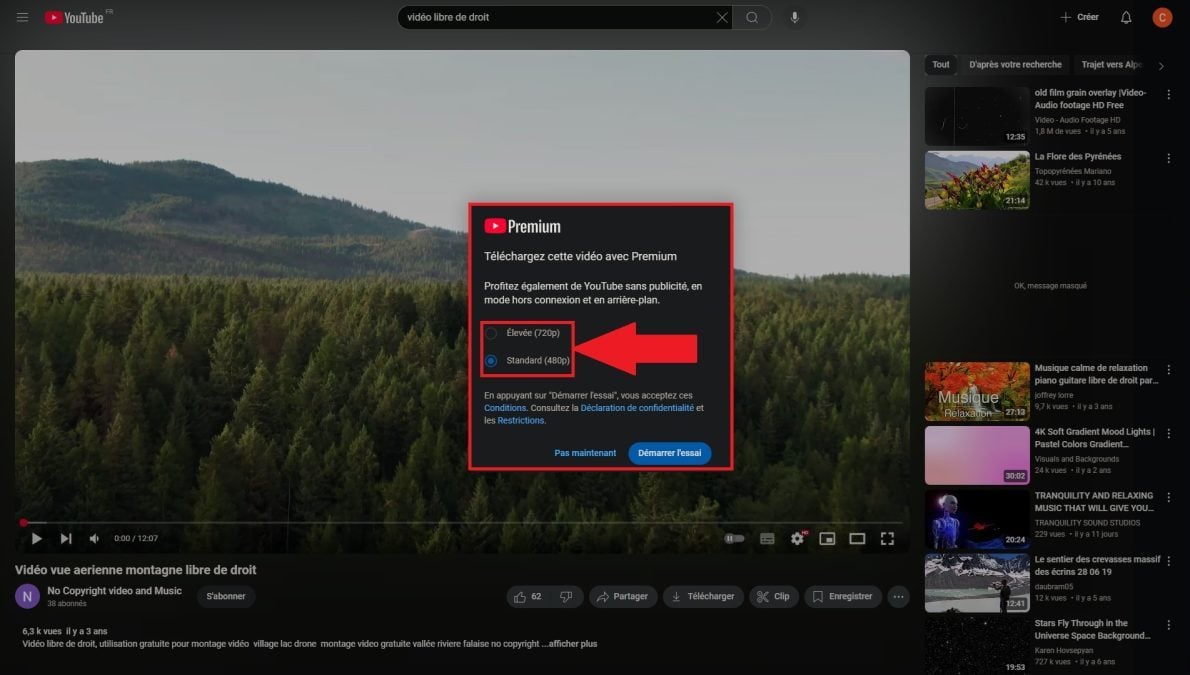This screenshot has width=1190, height=675.
Task: Open player settings gear
Action: [x=797, y=538]
